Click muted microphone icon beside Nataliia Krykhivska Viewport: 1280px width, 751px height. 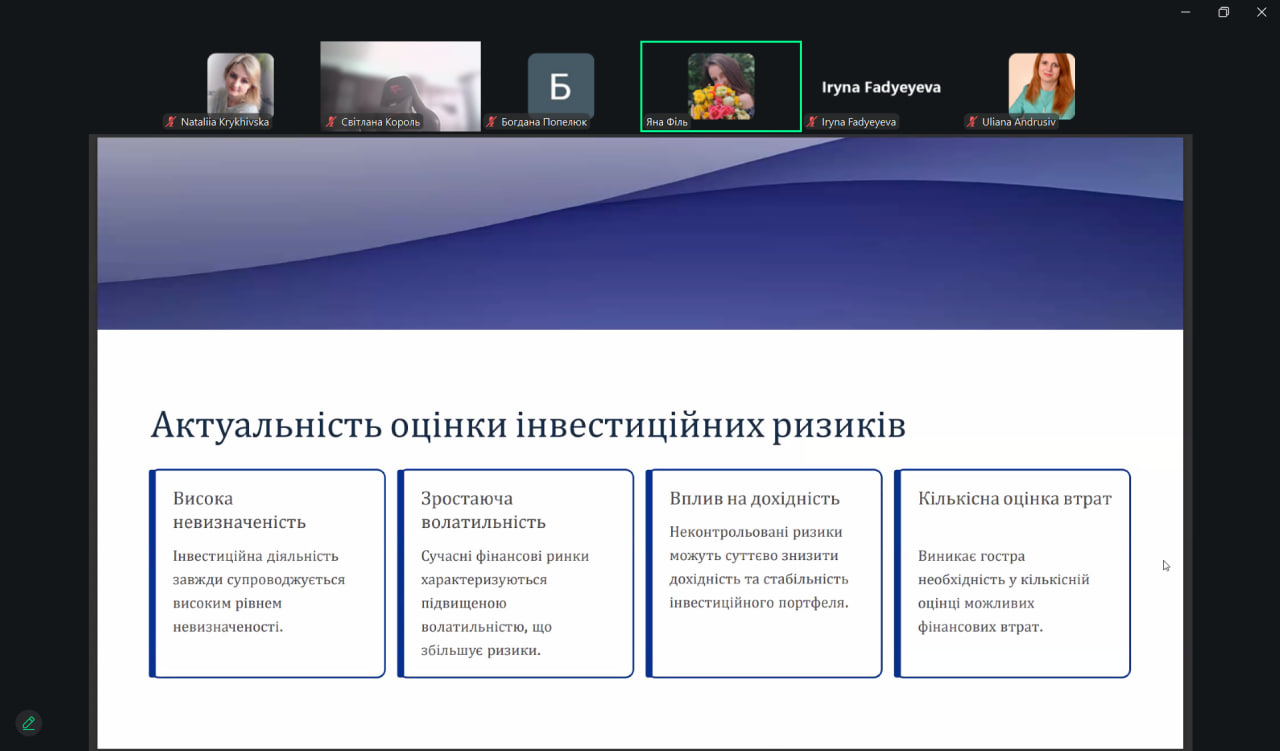tap(171, 122)
